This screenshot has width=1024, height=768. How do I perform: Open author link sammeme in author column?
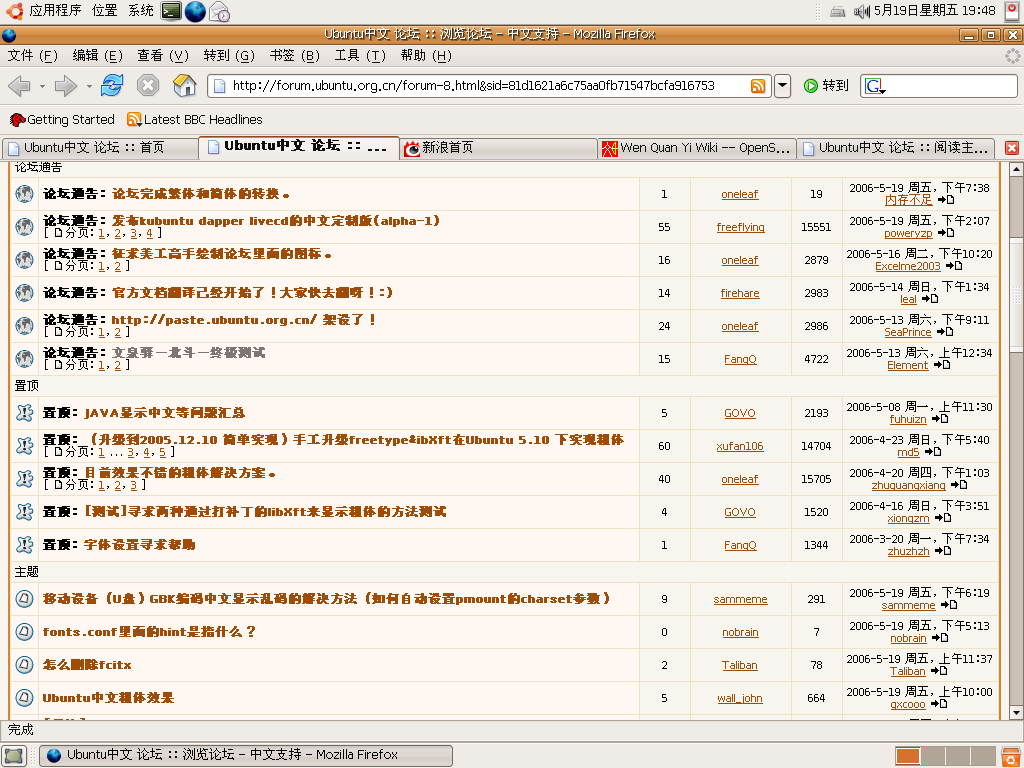click(740, 600)
